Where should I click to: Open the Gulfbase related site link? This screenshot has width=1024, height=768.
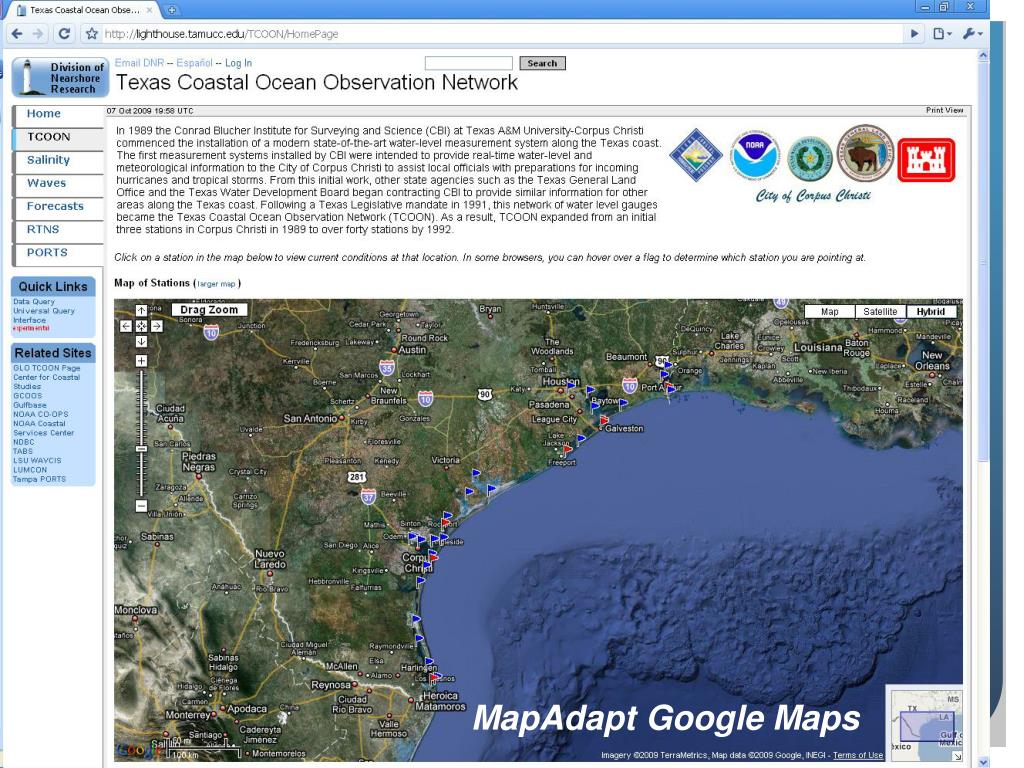(30, 405)
